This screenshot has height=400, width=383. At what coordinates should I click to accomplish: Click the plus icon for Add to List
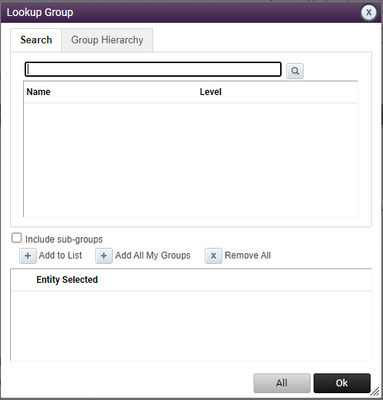pos(28,256)
